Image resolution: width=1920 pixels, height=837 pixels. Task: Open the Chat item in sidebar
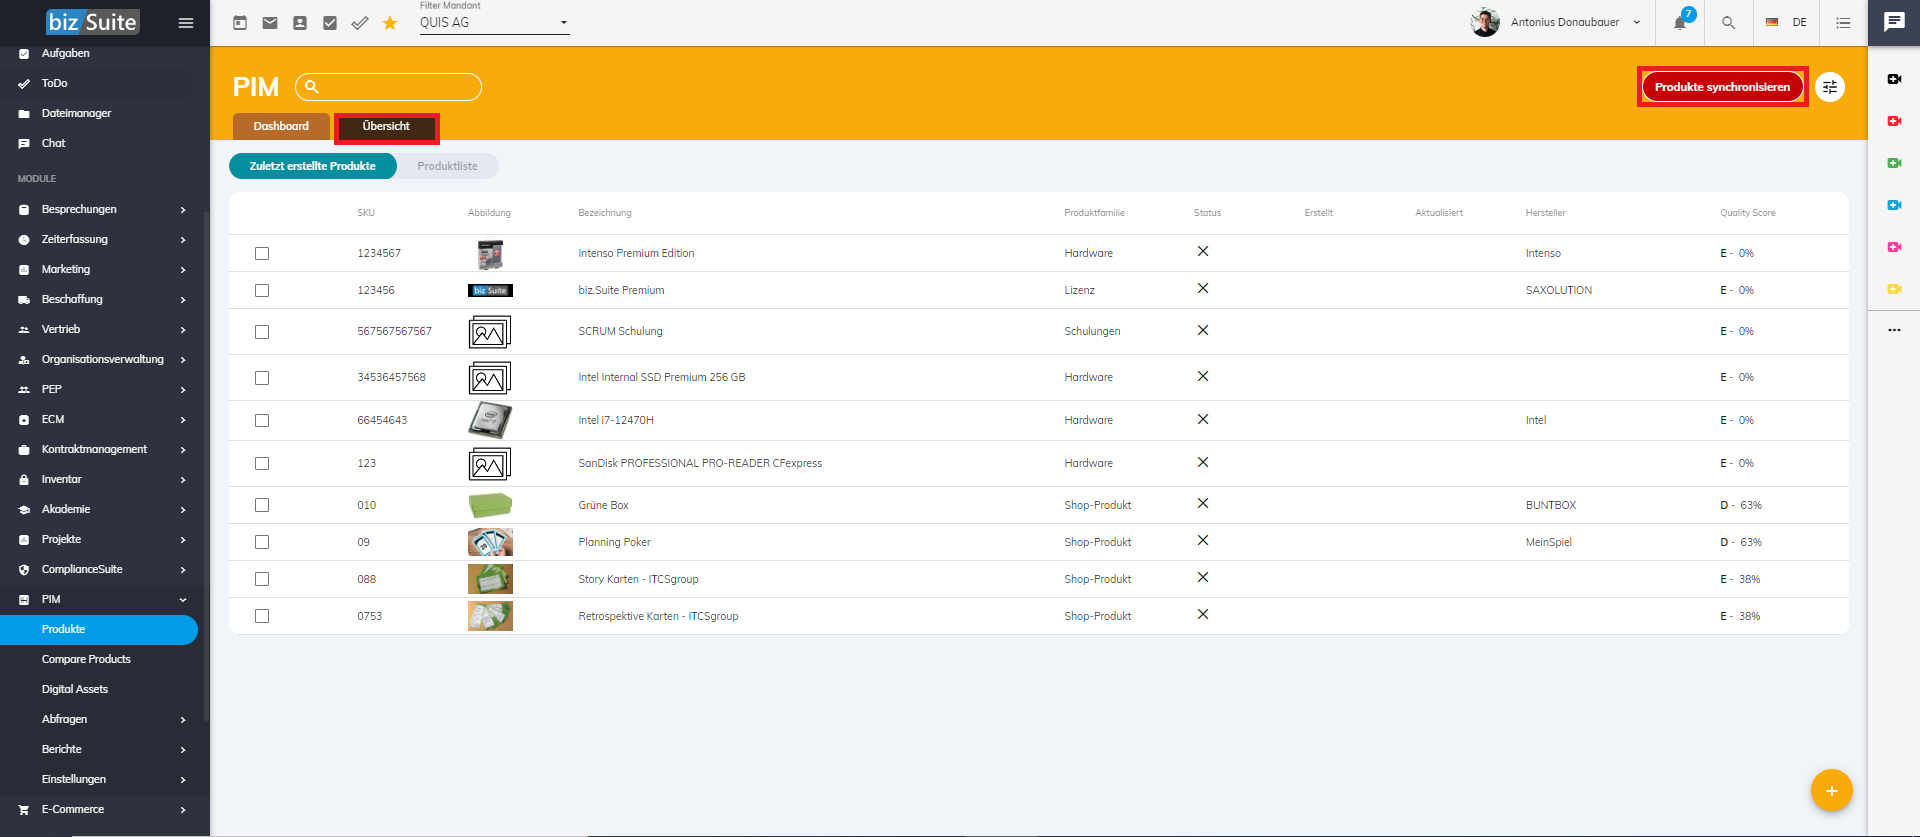pyautogui.click(x=53, y=143)
